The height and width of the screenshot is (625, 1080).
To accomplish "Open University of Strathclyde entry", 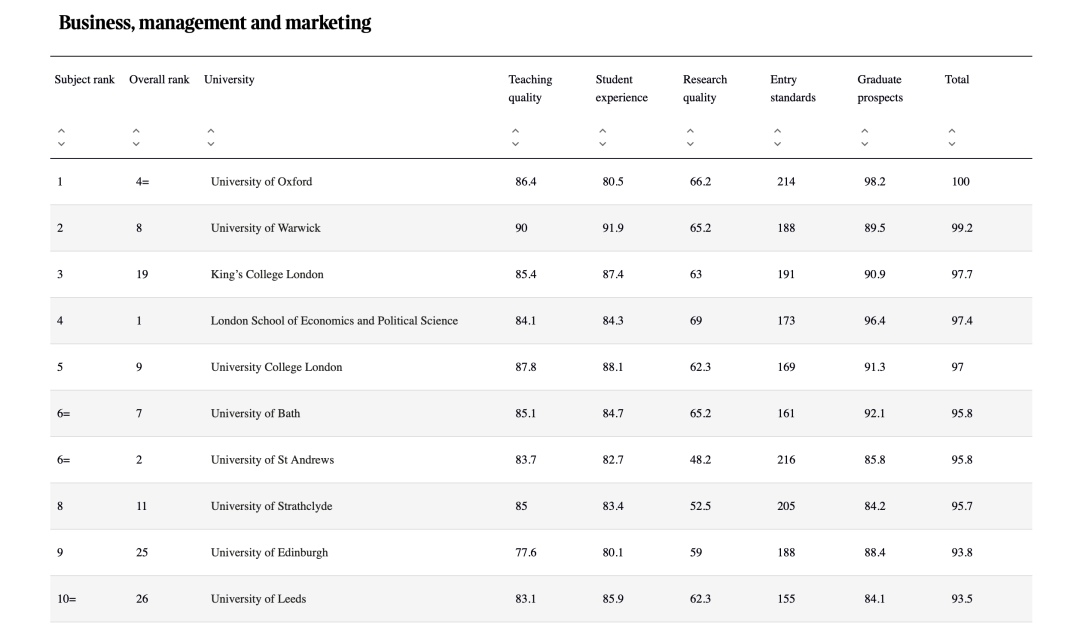I will click(x=271, y=506).
